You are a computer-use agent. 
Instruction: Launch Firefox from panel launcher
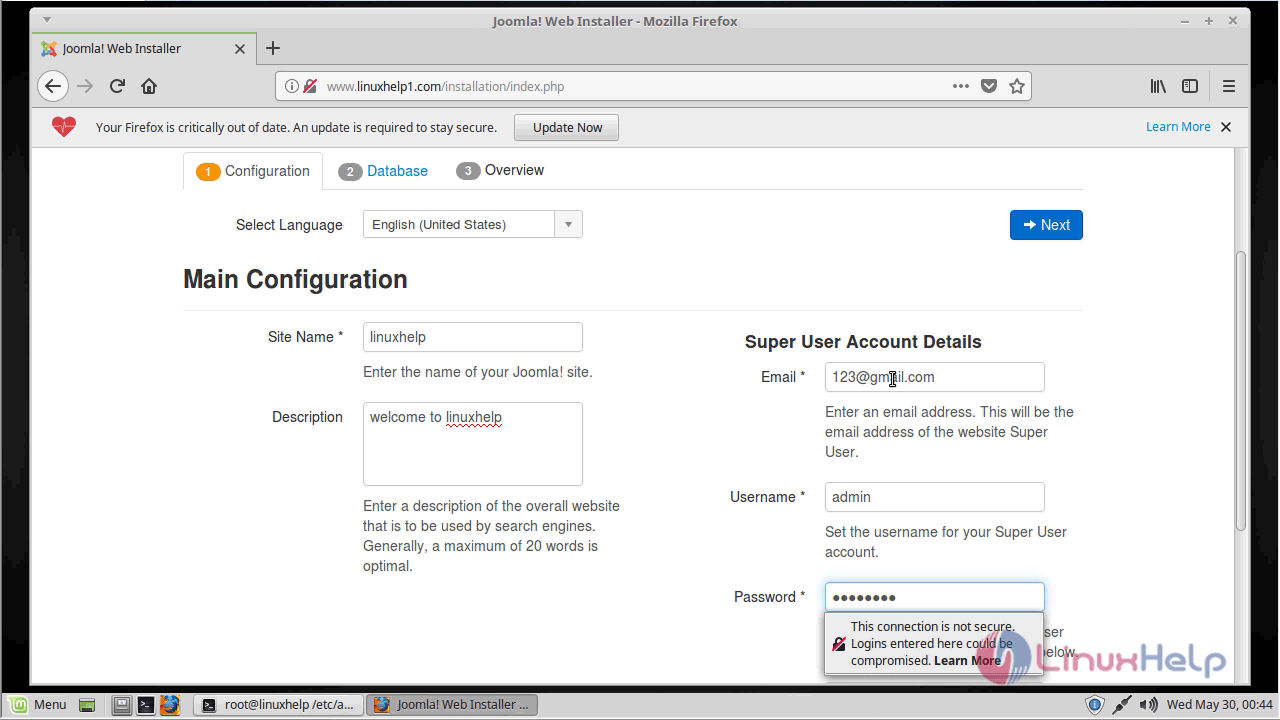tap(169, 704)
